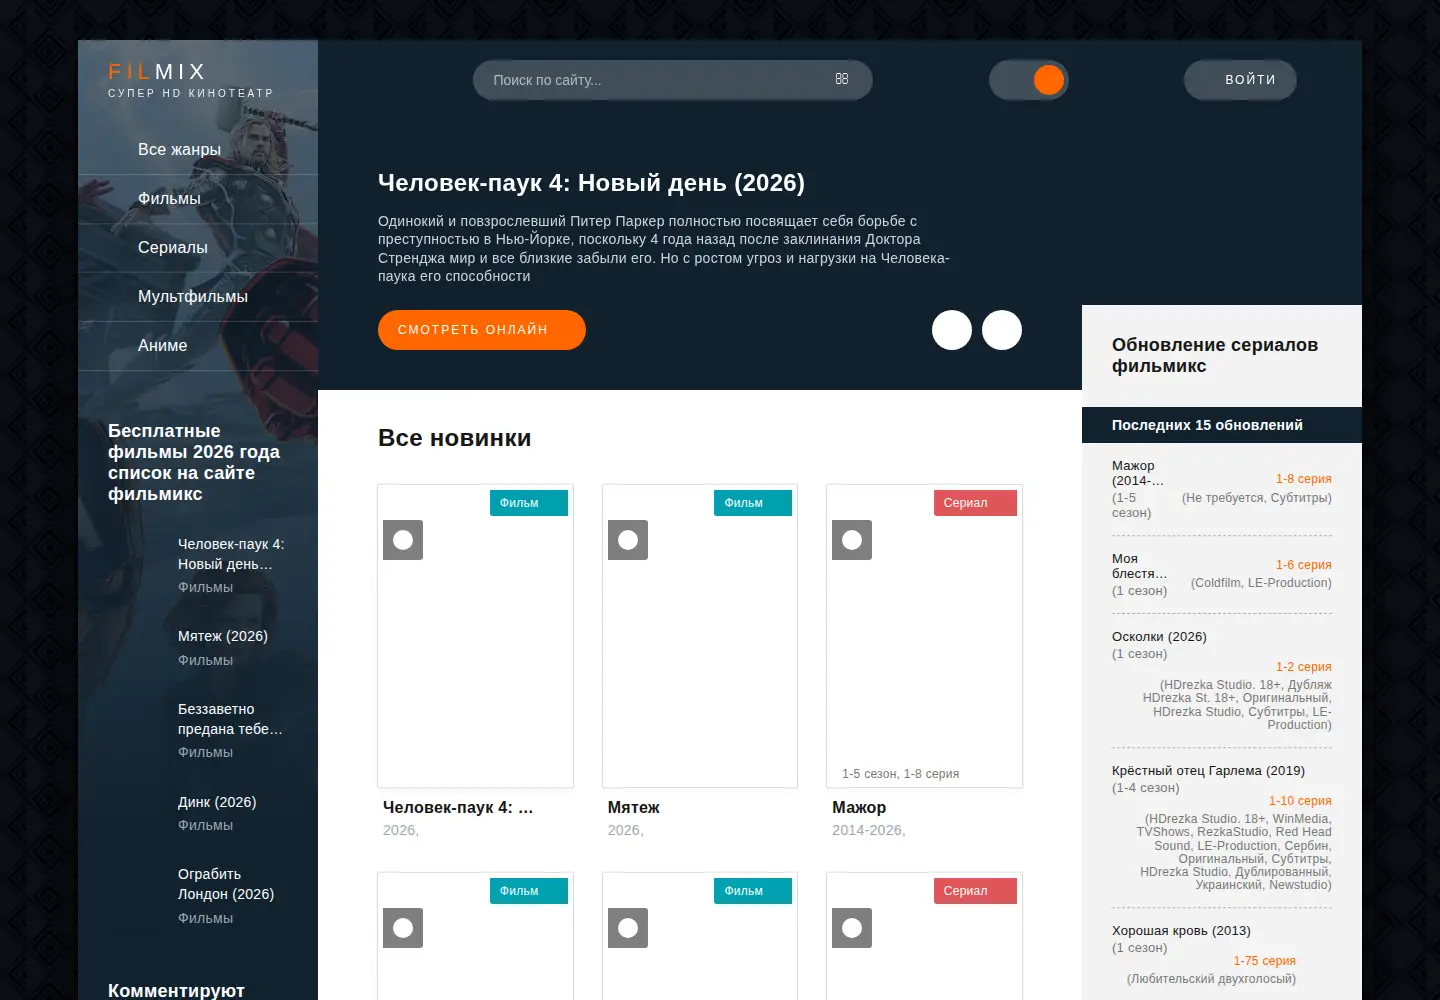Click the Фильм badge on the Мятеж card
Viewport: 1440px width, 1000px height.
click(x=753, y=503)
